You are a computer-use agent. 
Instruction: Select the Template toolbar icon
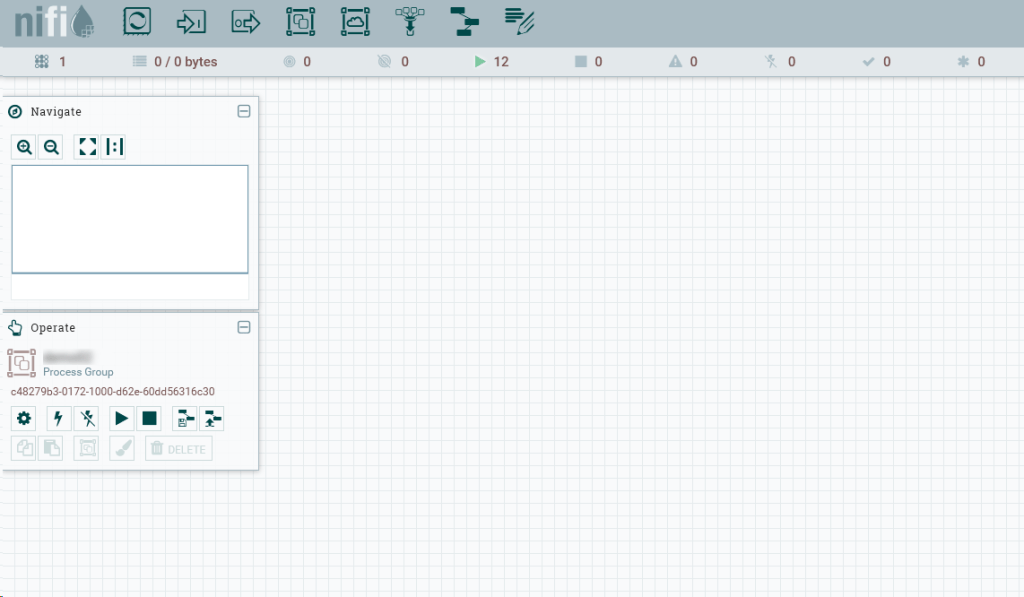(464, 21)
